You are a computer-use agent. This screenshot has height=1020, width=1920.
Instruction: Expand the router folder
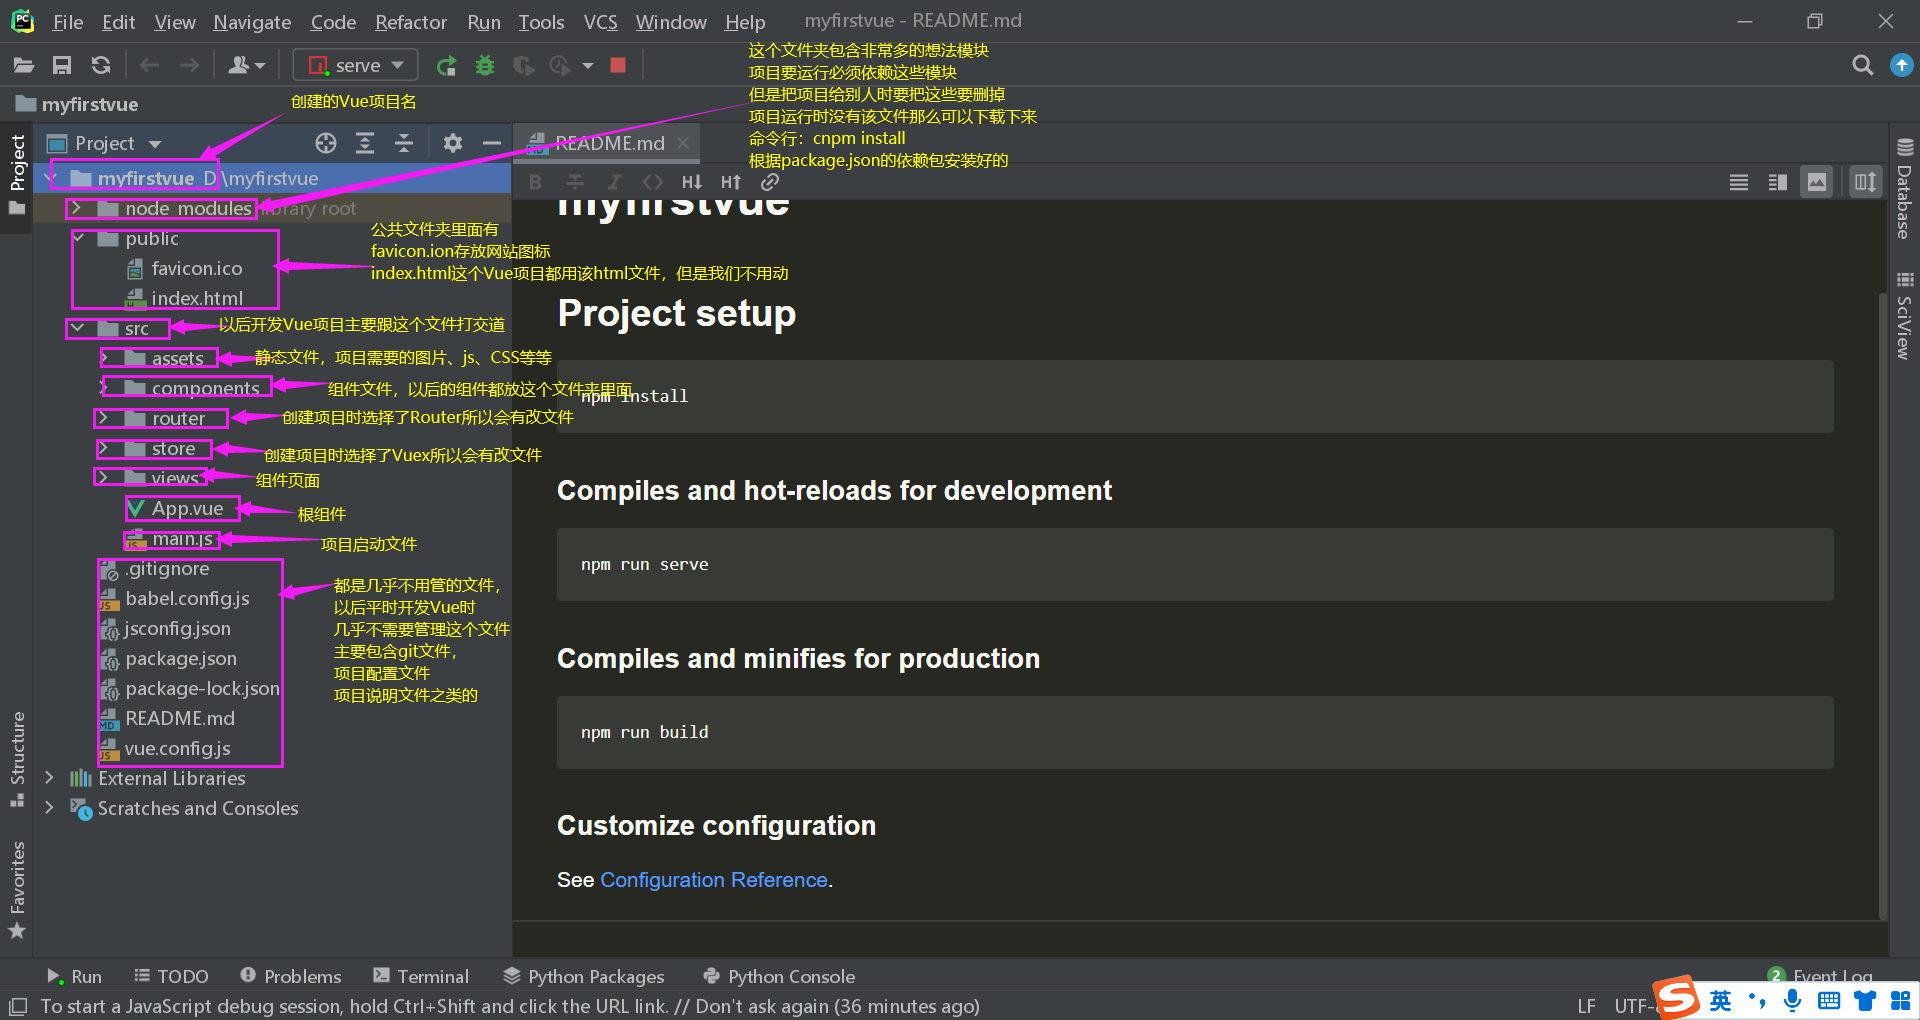[103, 418]
